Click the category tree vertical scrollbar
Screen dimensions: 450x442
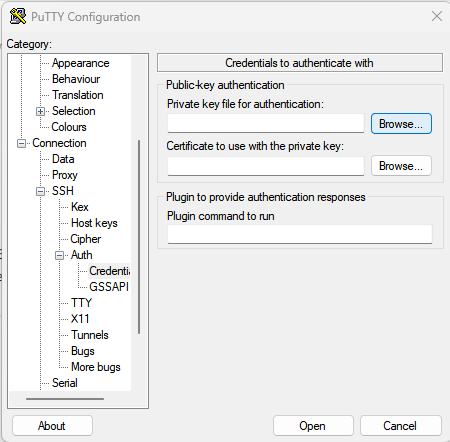pyautogui.click(x=139, y=237)
